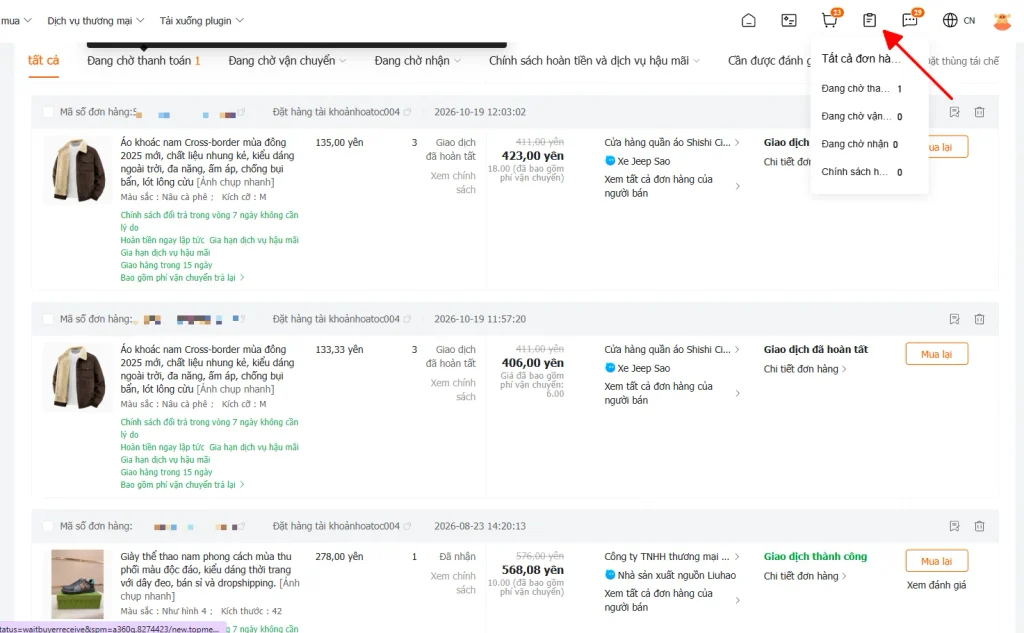Screen dimensions: 1024x633
Task: Delete the order placed at 12:03:02 via trash icon
Action: click(979, 112)
